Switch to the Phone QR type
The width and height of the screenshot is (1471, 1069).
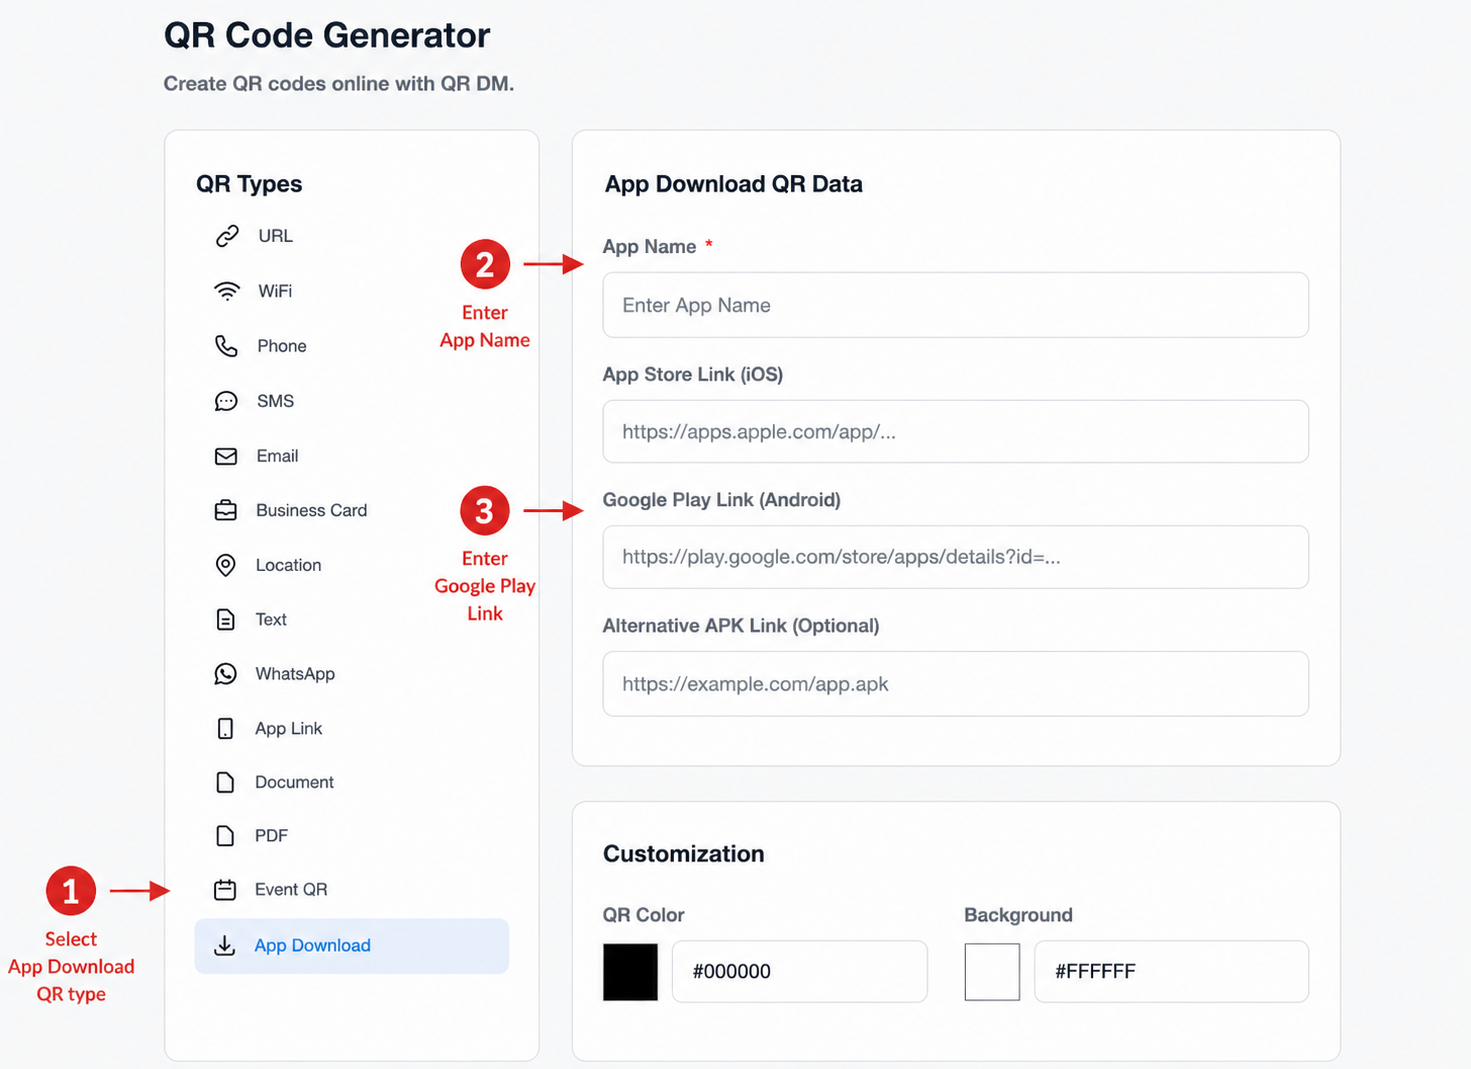click(x=352, y=346)
